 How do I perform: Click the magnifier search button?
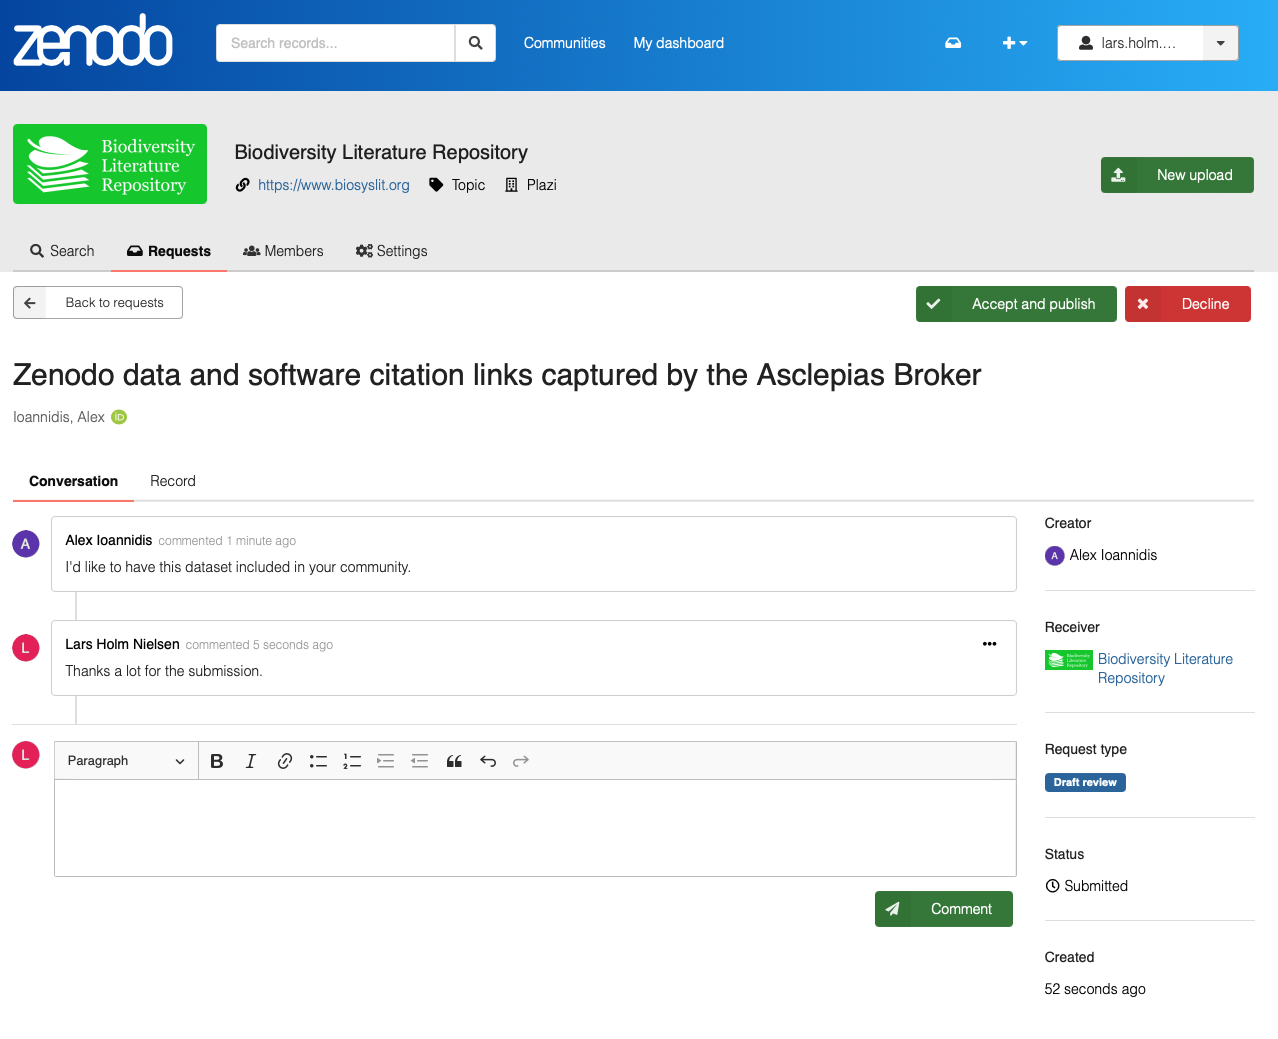(475, 43)
